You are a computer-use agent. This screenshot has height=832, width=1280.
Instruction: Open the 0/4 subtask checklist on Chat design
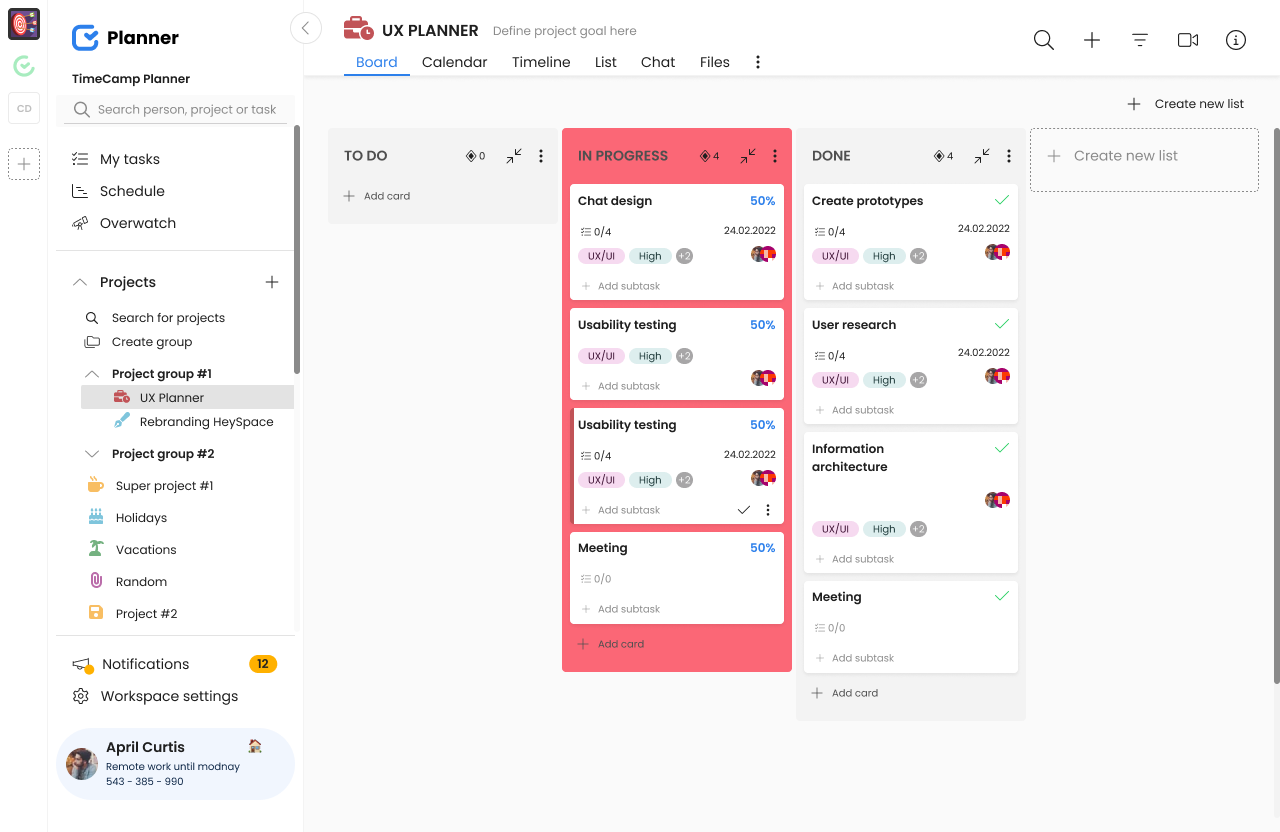(x=596, y=232)
